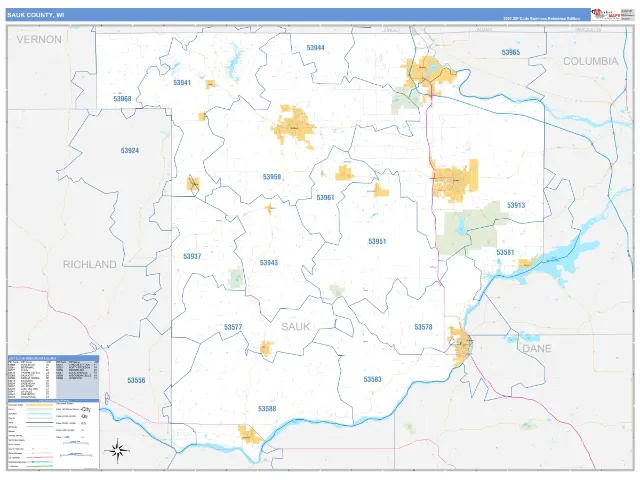Image resolution: width=640 pixels, height=480 pixels.
Task: Select ZIP code label 53941
Action: pyautogui.click(x=182, y=83)
